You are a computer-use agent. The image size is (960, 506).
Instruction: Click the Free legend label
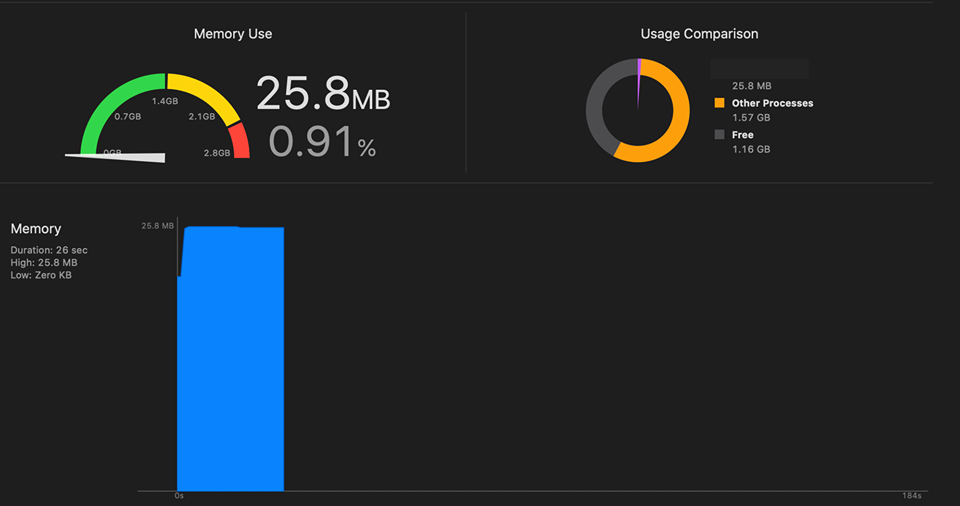point(743,135)
